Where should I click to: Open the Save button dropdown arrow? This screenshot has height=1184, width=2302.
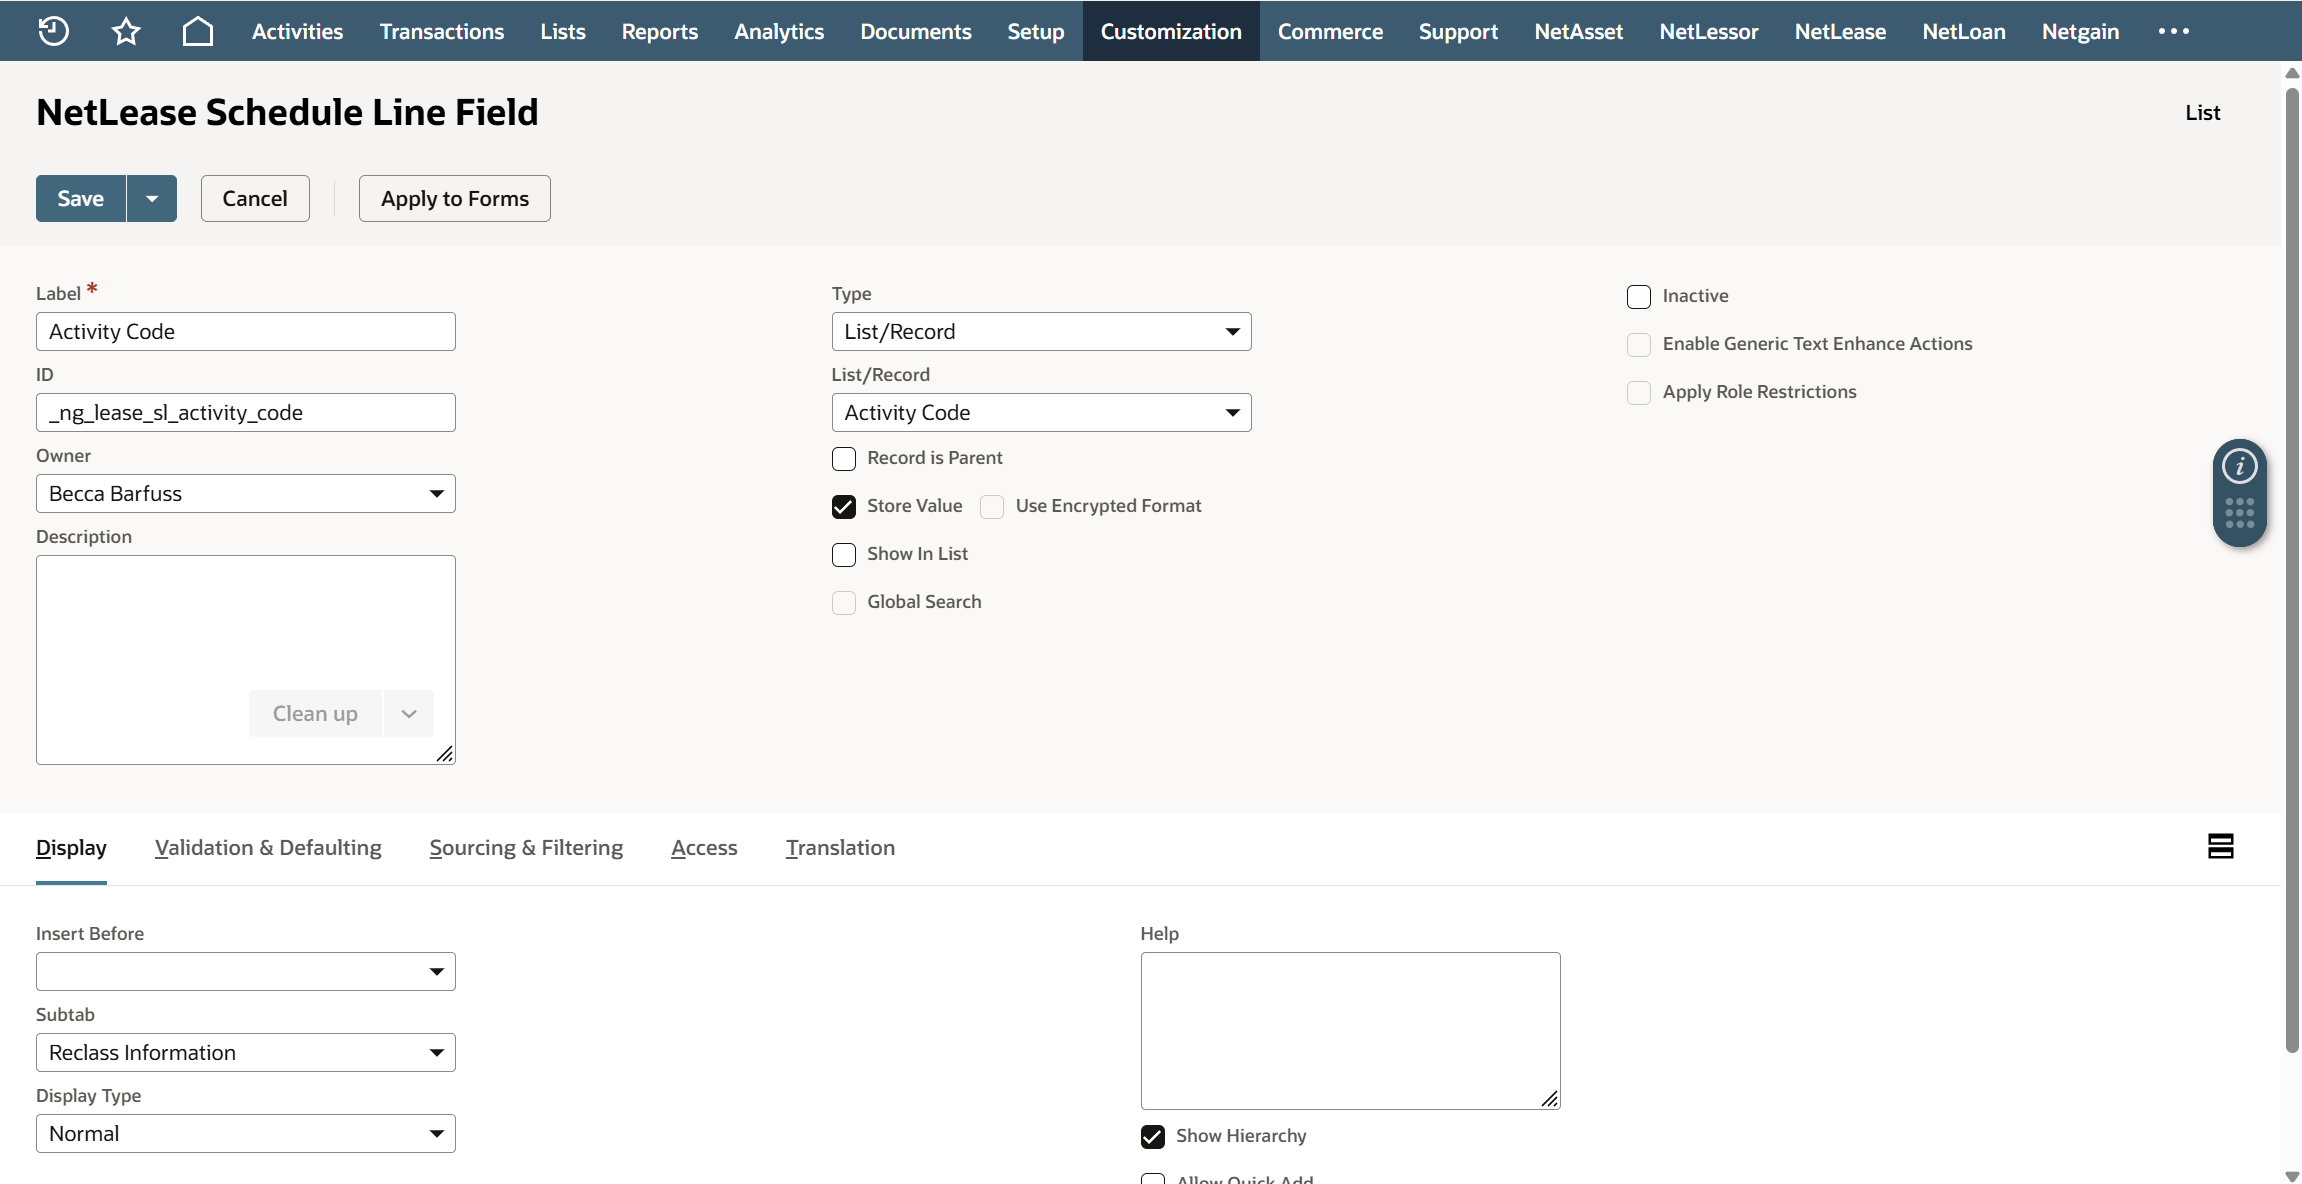tap(152, 199)
